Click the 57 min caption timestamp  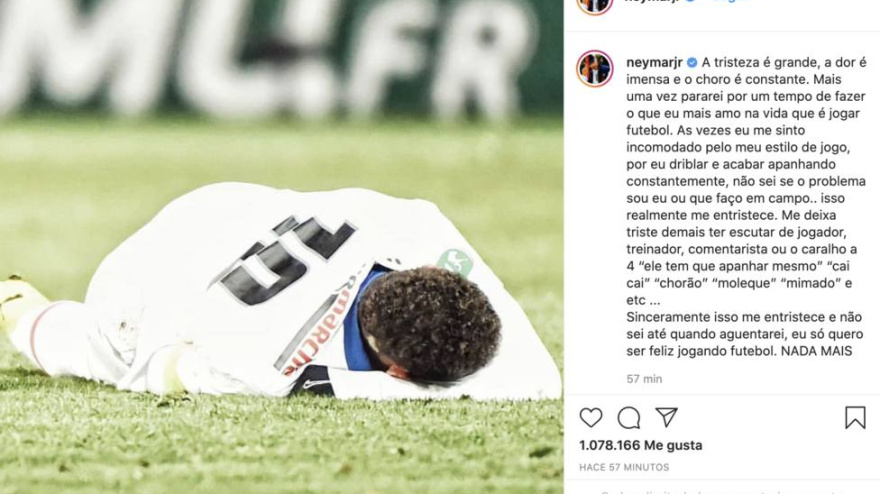(644, 379)
